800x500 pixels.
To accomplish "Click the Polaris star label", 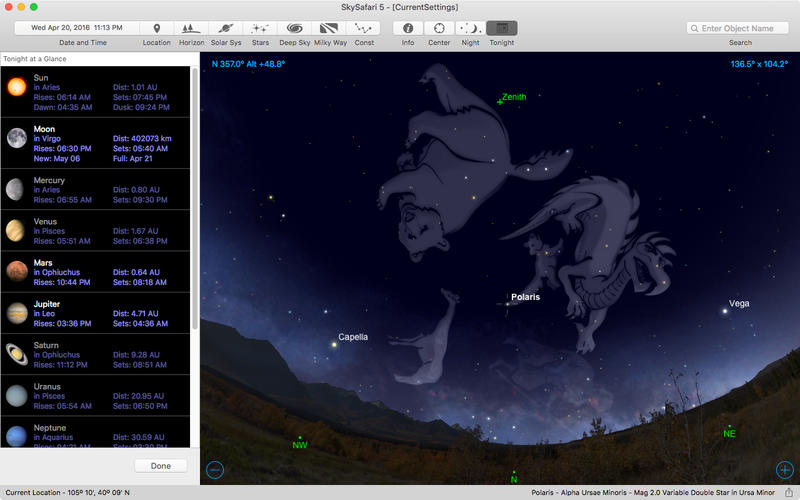I will pos(525,297).
